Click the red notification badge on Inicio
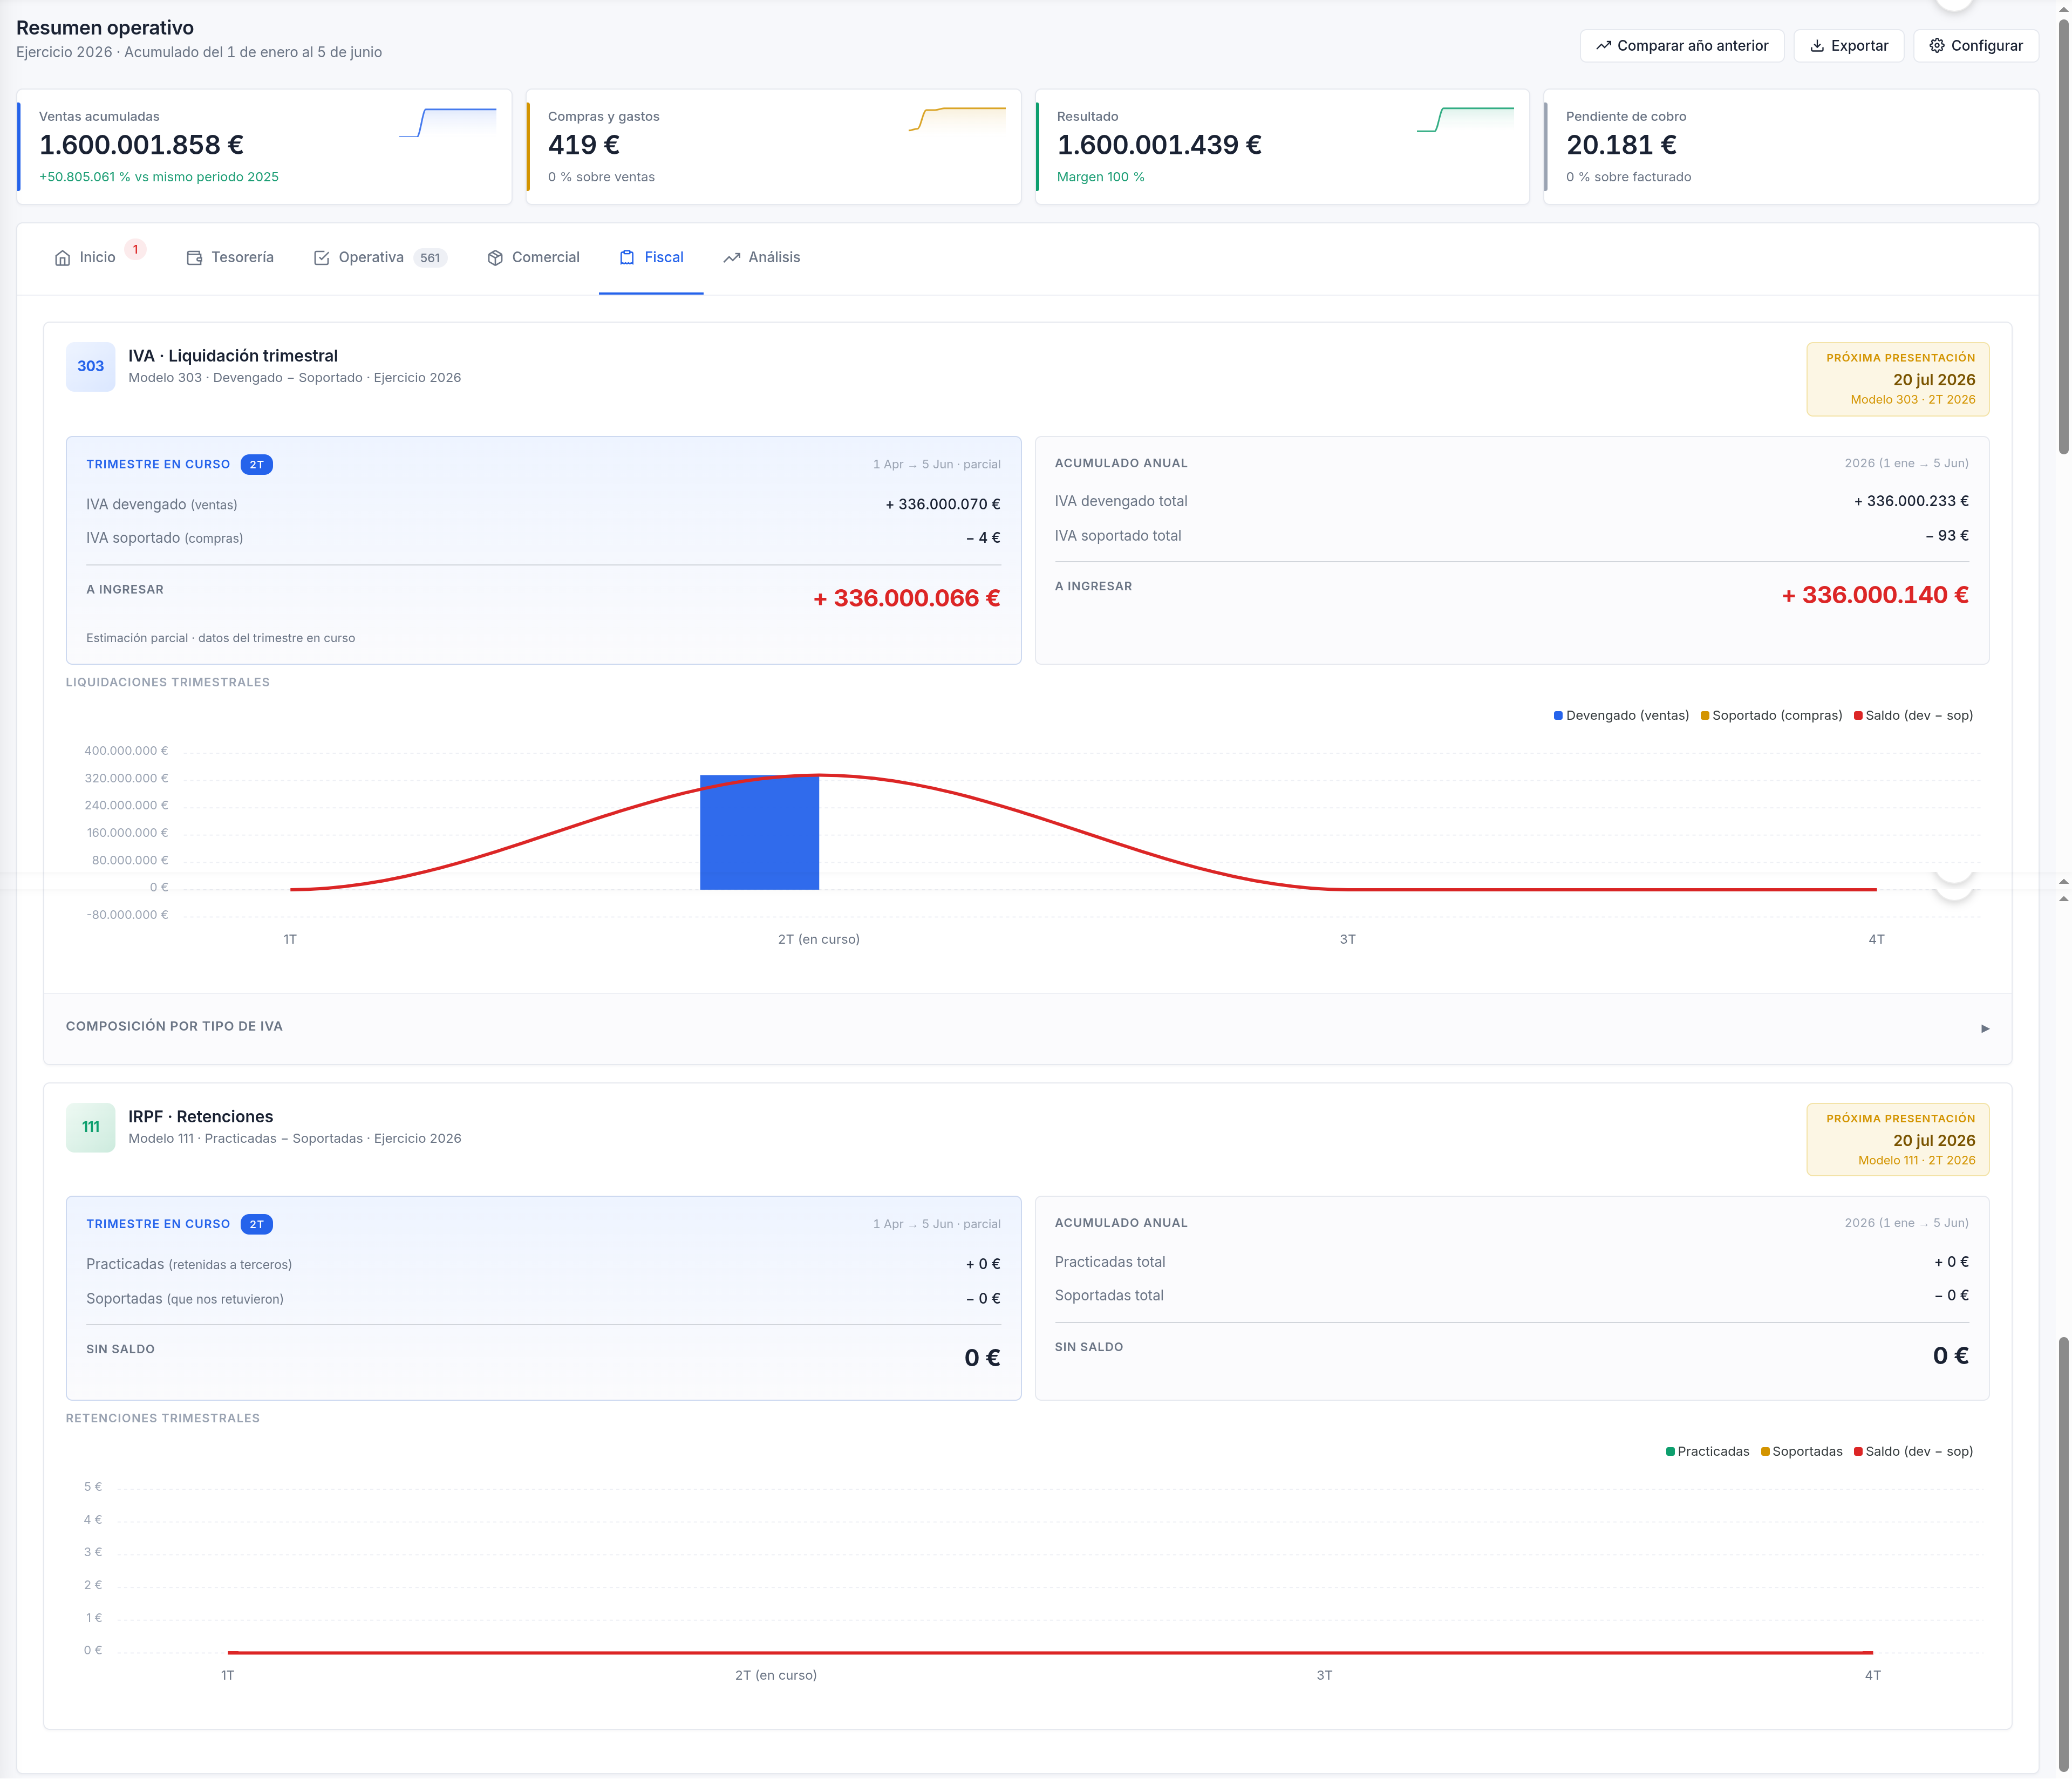This screenshot has height=1786, width=2072. (x=136, y=250)
